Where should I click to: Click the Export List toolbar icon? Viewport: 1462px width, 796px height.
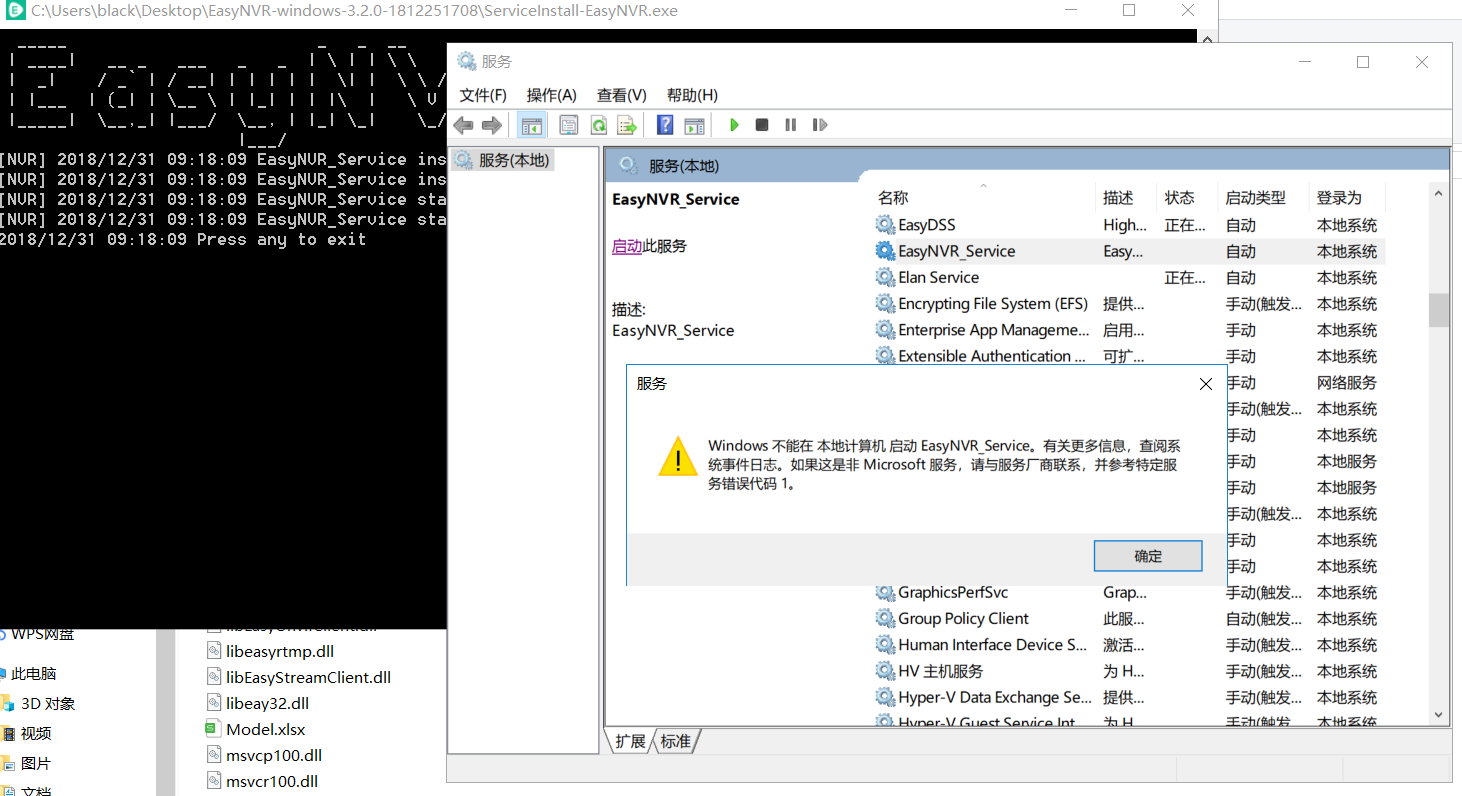627,125
